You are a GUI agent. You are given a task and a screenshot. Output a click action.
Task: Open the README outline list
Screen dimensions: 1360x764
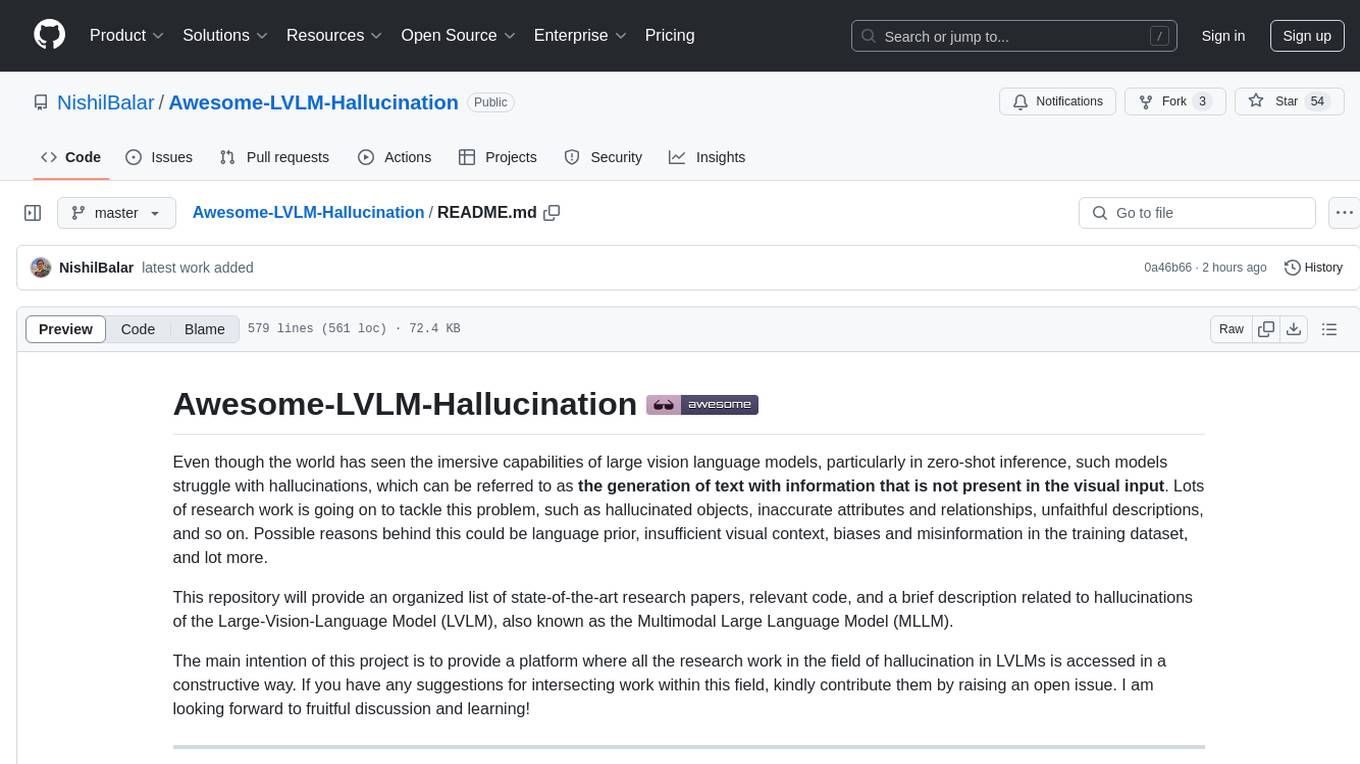(x=1329, y=329)
